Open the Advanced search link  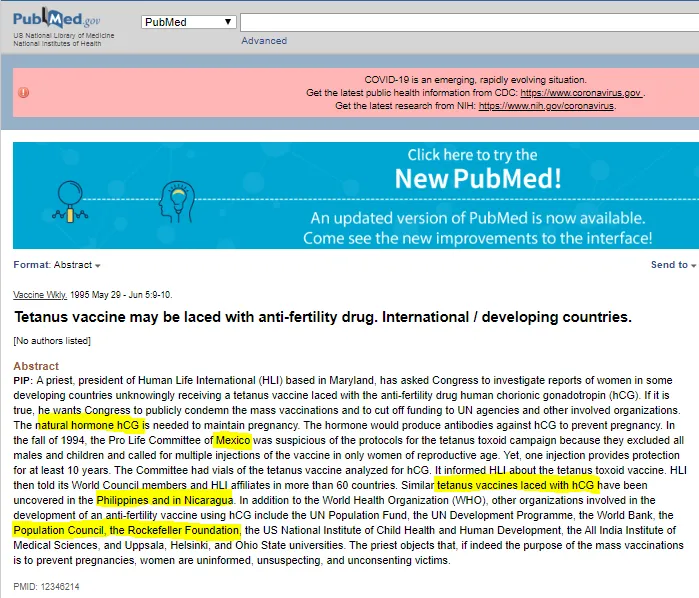tap(264, 41)
